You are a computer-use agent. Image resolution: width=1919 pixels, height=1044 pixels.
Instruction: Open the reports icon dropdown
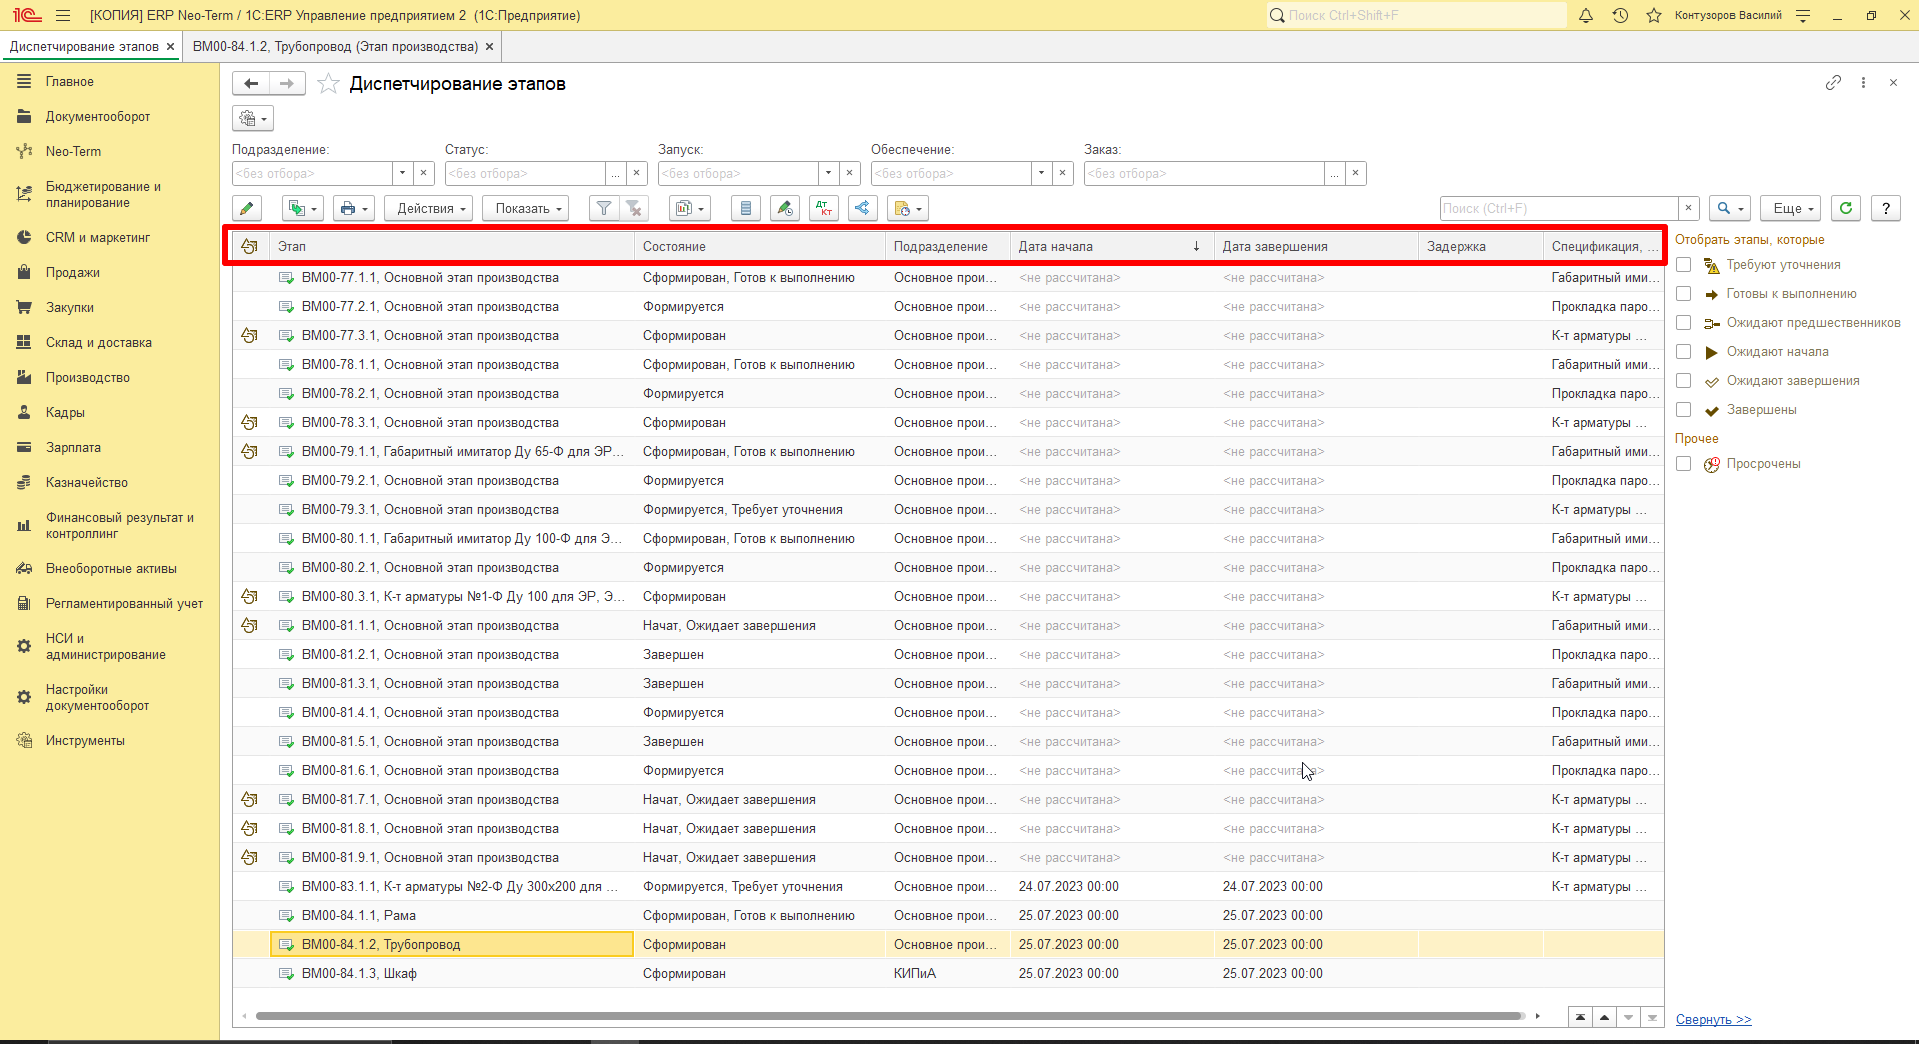(x=690, y=208)
